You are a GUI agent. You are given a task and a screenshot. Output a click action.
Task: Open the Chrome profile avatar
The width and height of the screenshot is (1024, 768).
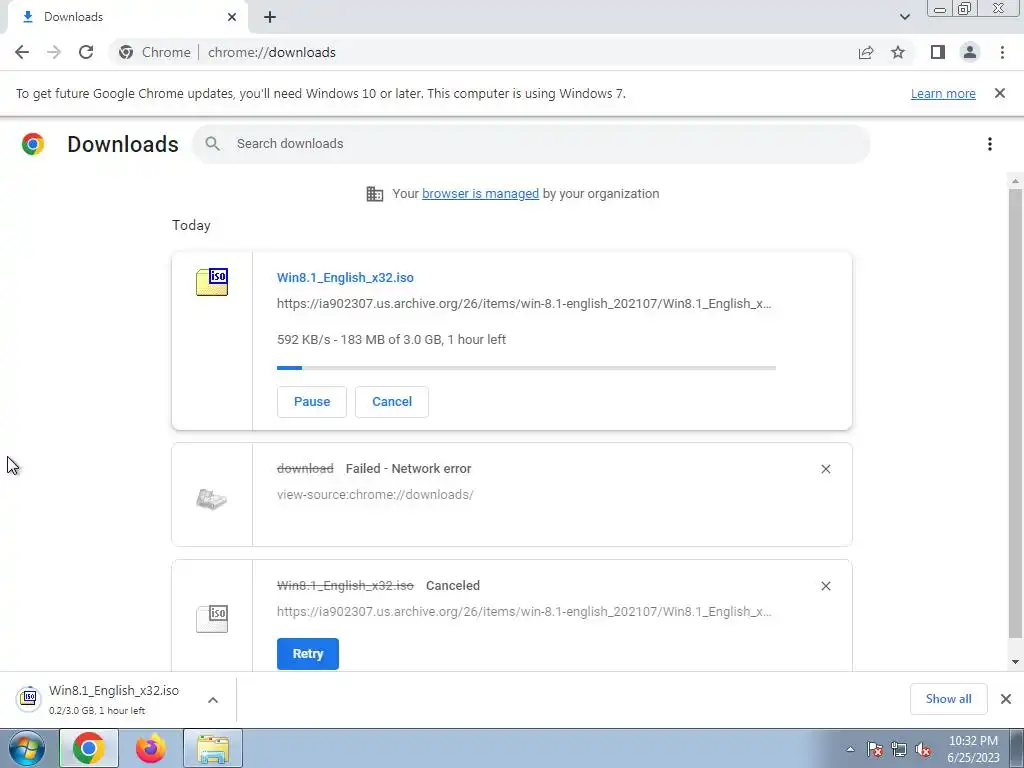[970, 52]
